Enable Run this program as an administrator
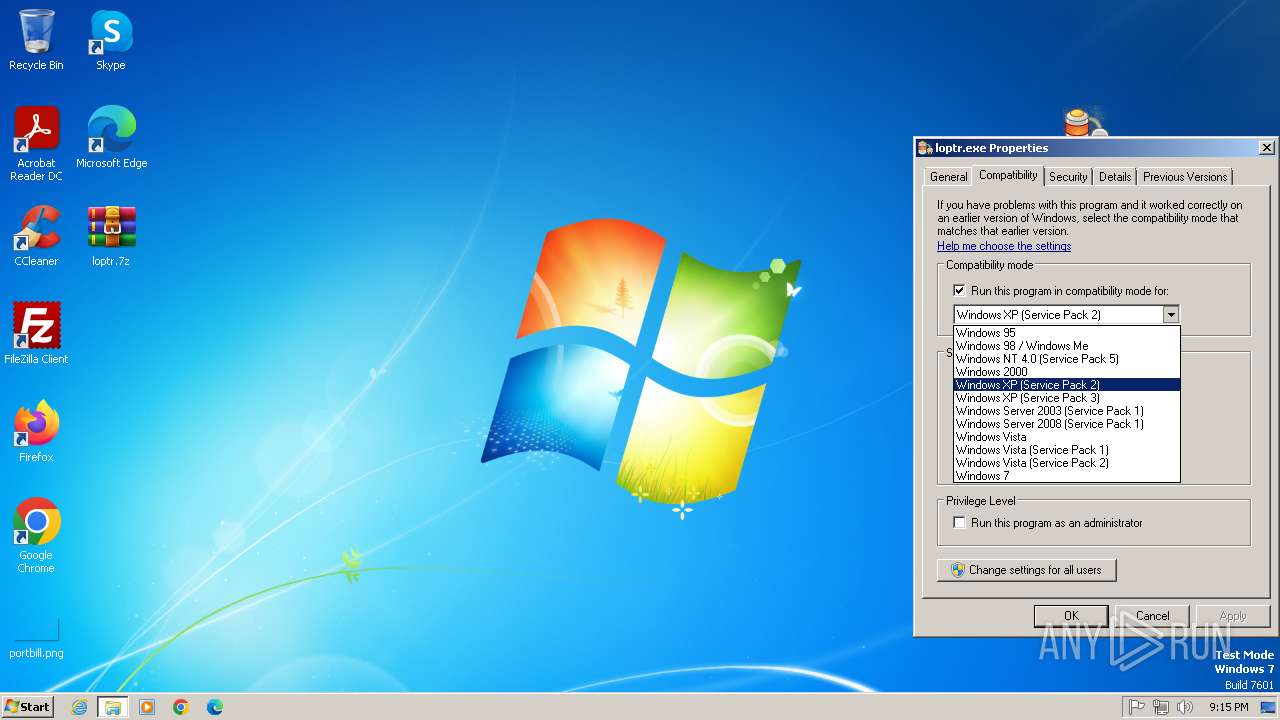1280x720 pixels. pyautogui.click(x=959, y=523)
